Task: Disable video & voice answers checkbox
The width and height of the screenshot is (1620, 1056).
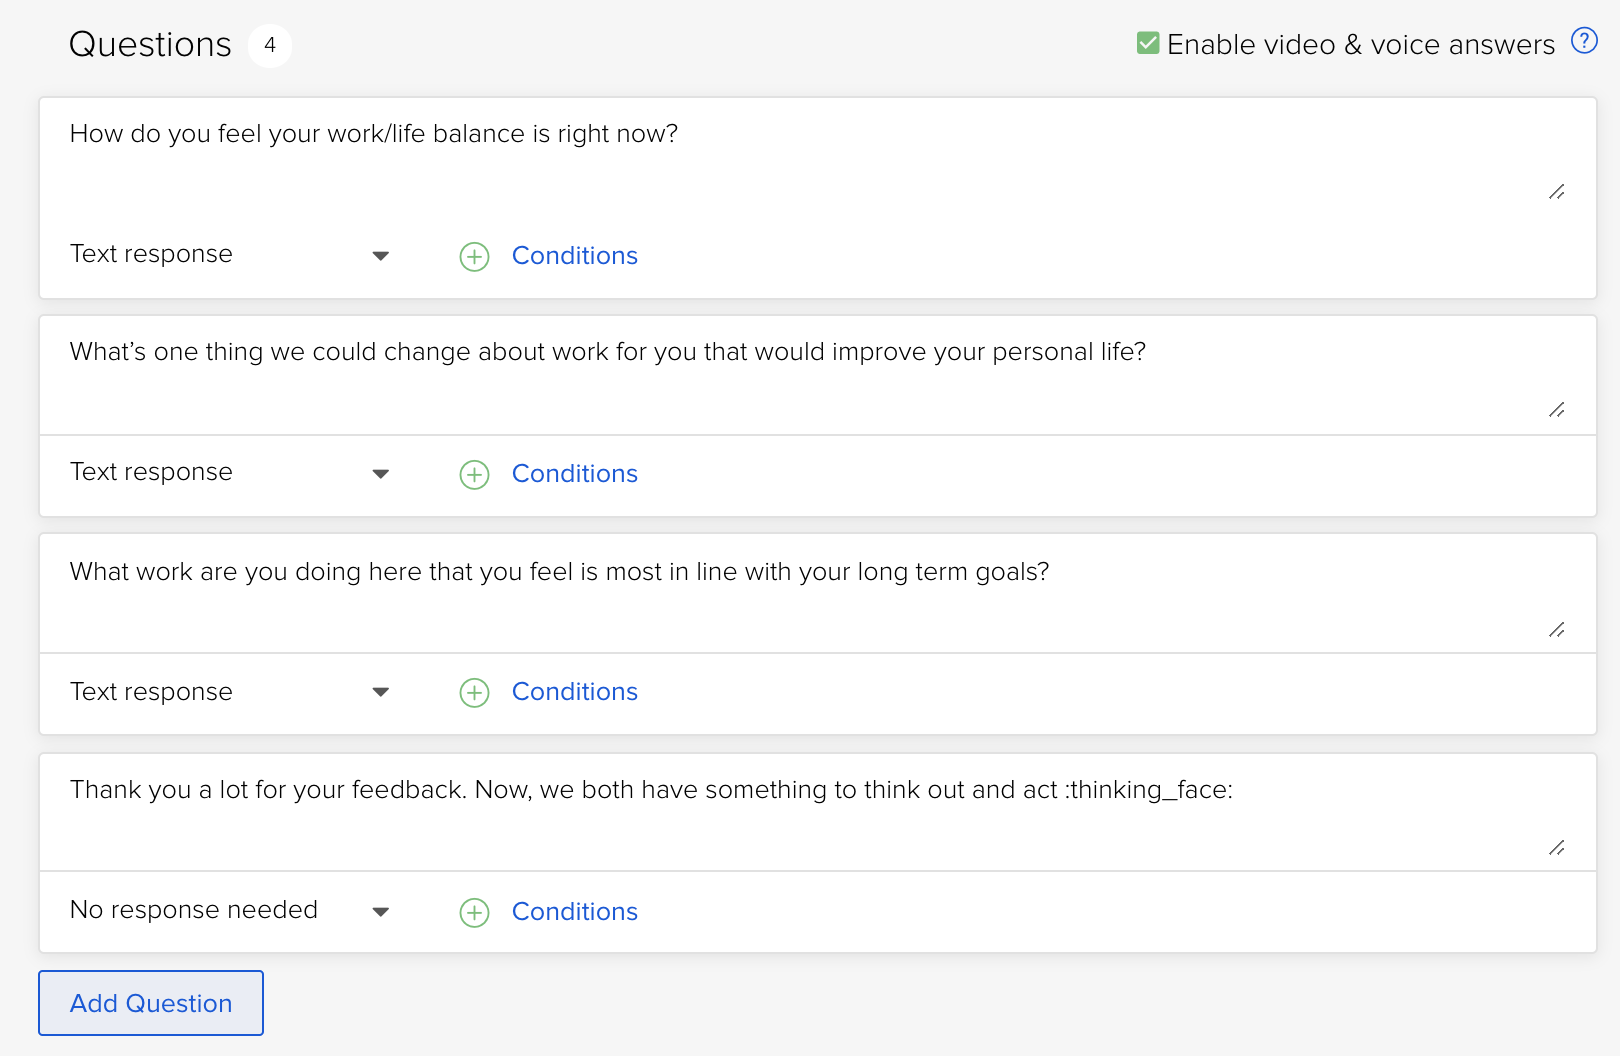Action: [x=1148, y=43]
